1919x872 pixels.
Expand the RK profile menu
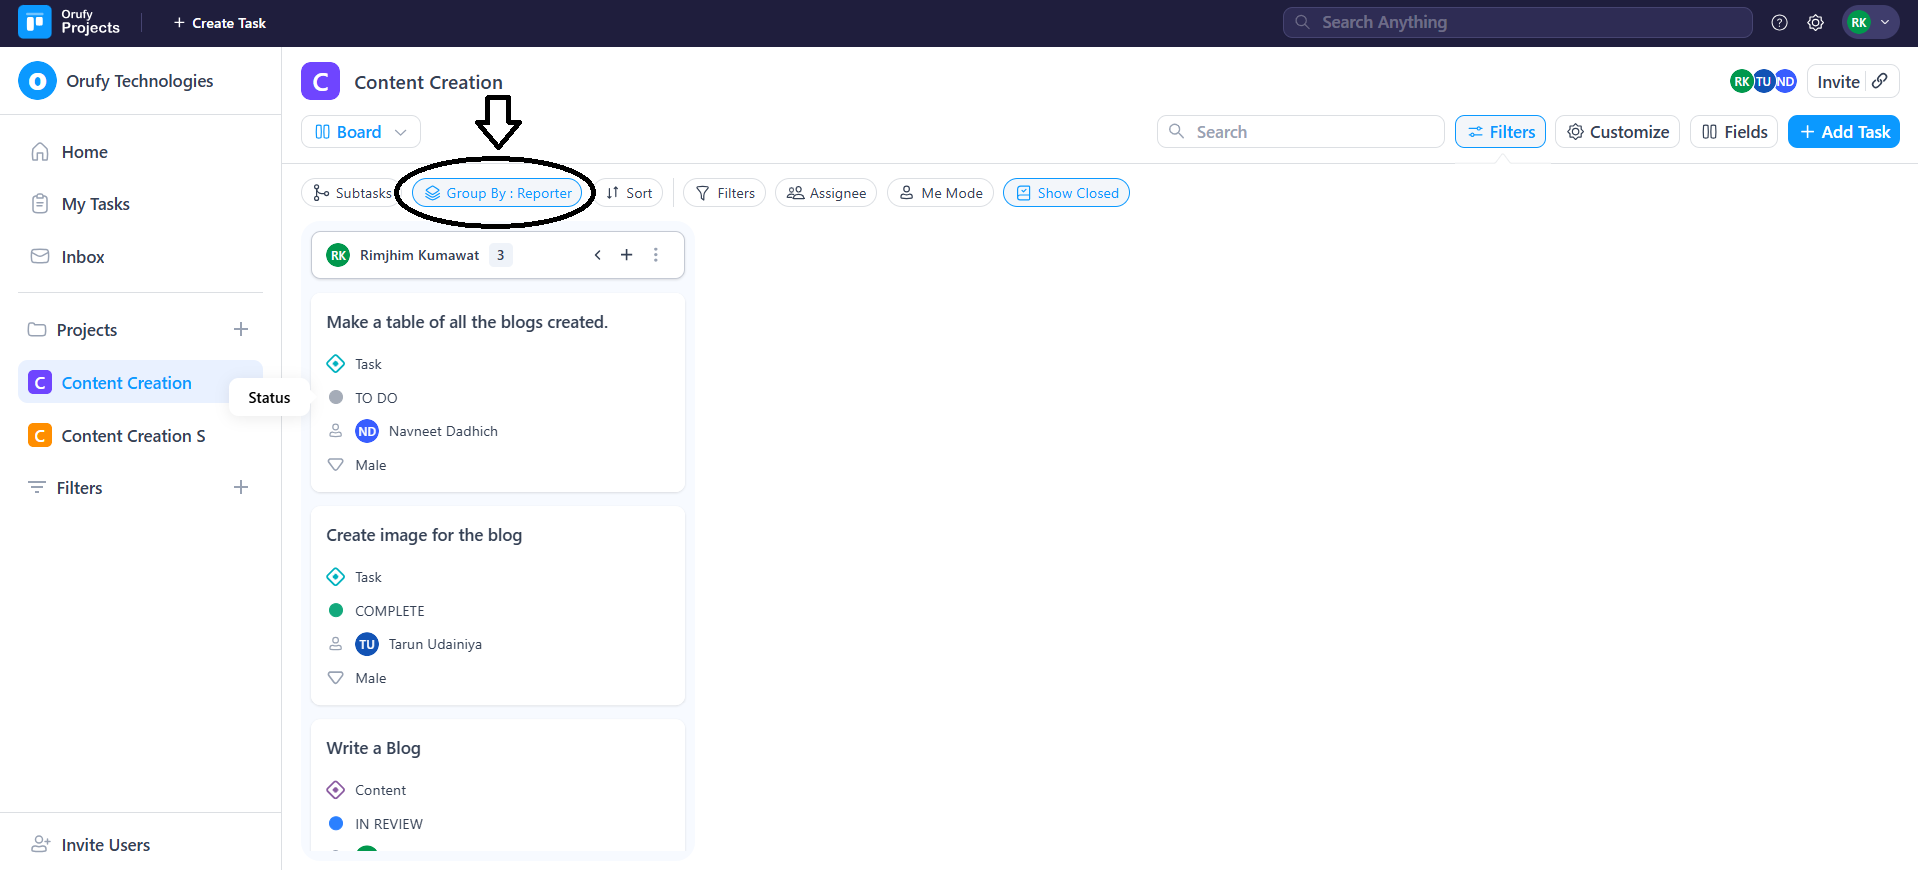[x=1870, y=22]
